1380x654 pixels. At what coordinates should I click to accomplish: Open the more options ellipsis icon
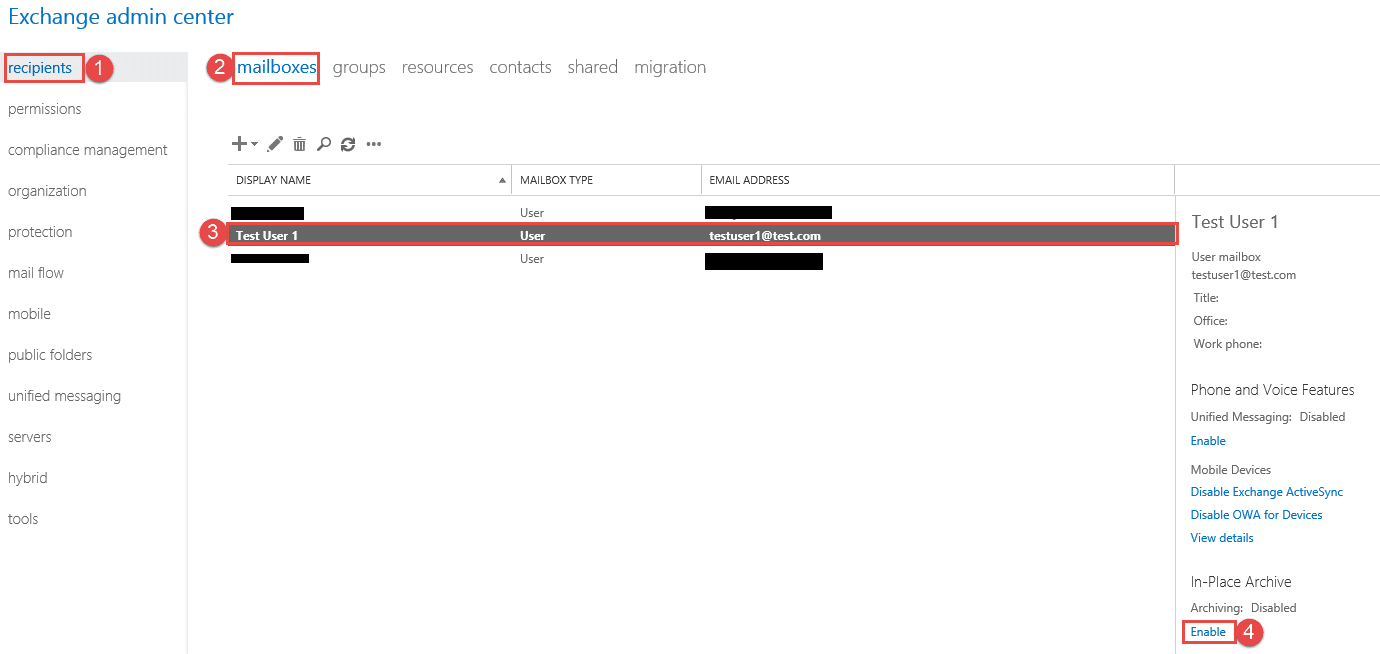[x=374, y=144]
